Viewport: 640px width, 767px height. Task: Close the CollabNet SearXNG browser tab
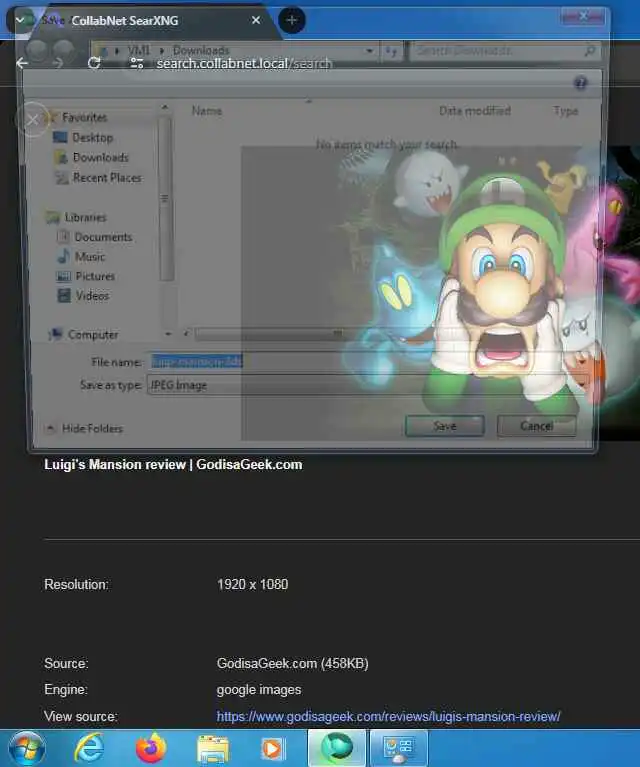click(255, 21)
